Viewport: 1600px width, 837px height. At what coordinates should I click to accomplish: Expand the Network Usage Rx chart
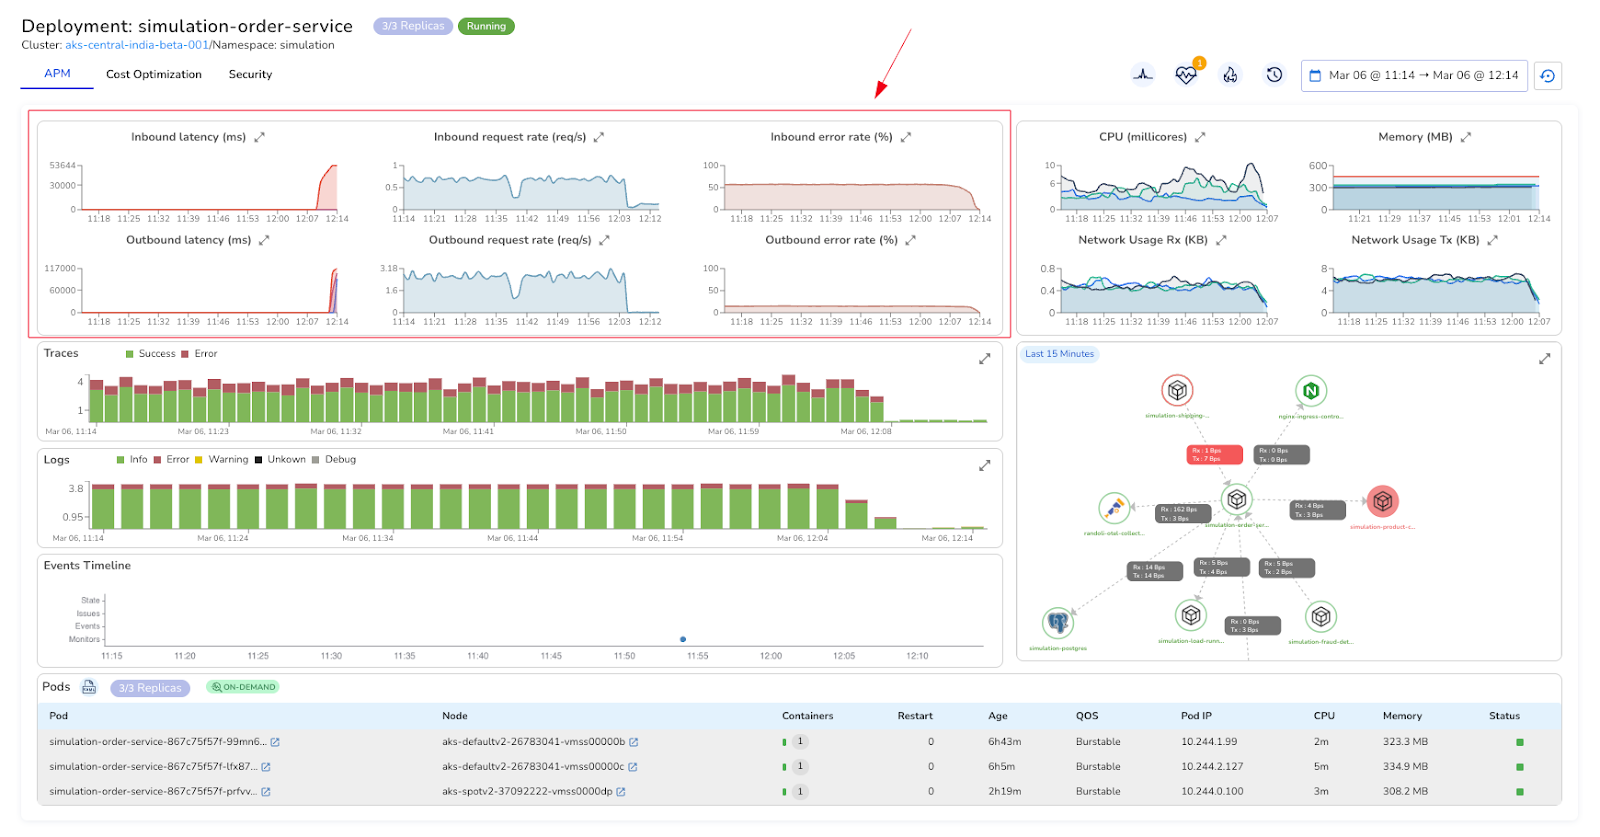pos(1221,240)
